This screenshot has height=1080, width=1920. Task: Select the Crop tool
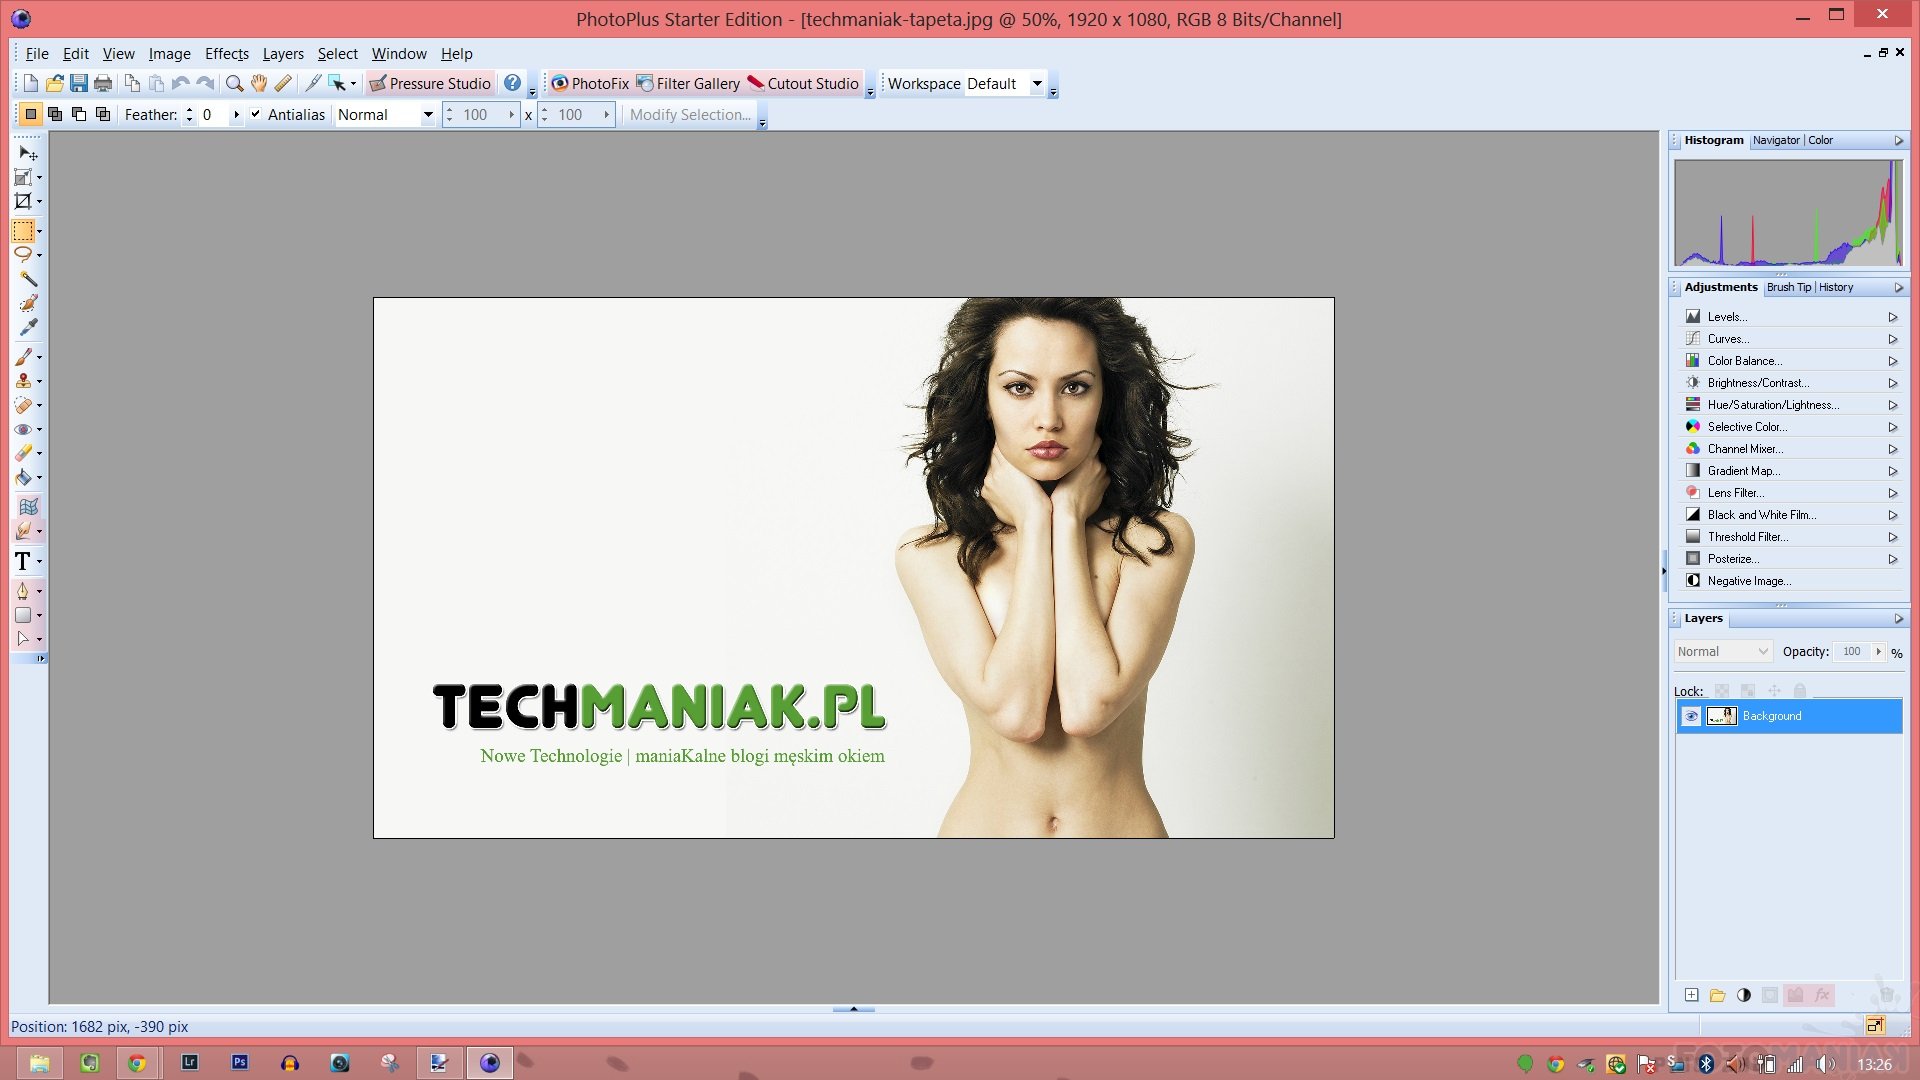pos(23,201)
